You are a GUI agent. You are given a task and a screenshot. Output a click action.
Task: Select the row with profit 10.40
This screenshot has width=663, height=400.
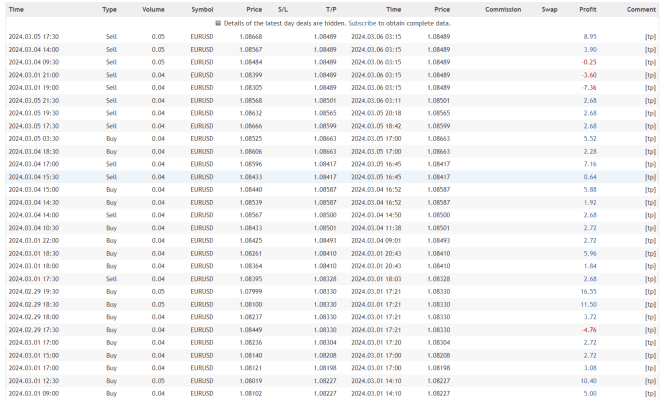click(x=332, y=381)
